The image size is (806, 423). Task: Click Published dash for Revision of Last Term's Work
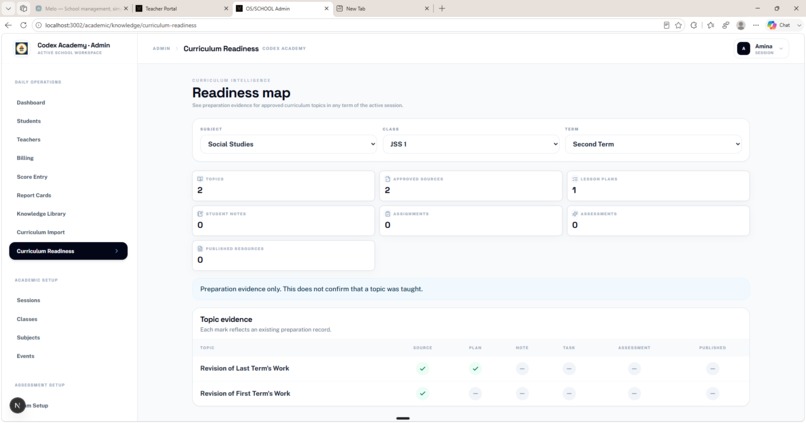(x=712, y=369)
